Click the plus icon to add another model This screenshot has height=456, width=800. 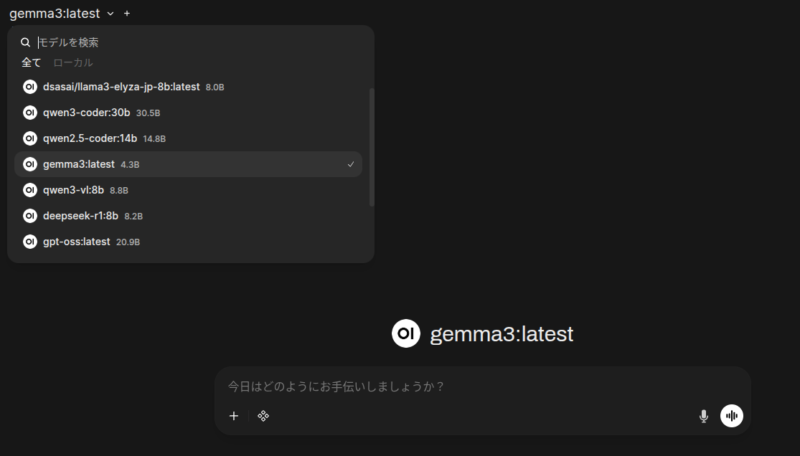point(127,14)
